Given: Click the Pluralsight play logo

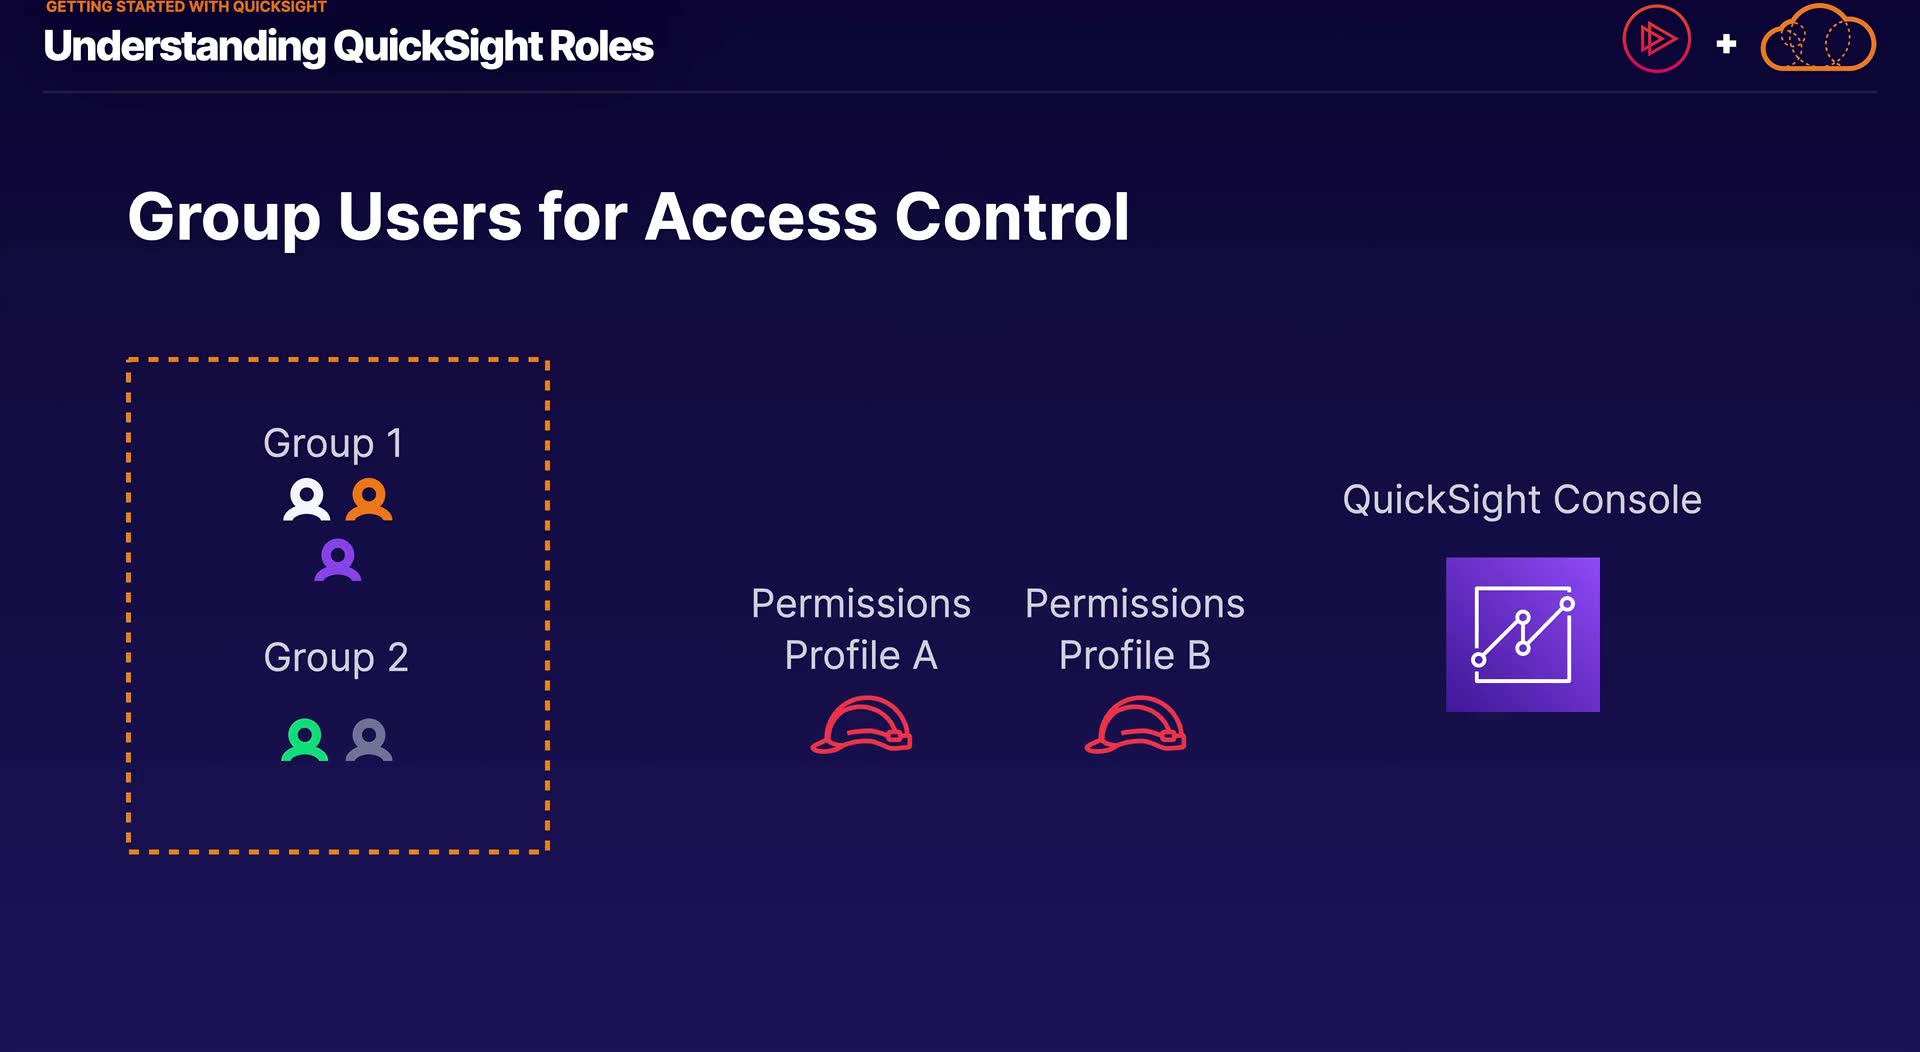Looking at the screenshot, I should (1656, 39).
